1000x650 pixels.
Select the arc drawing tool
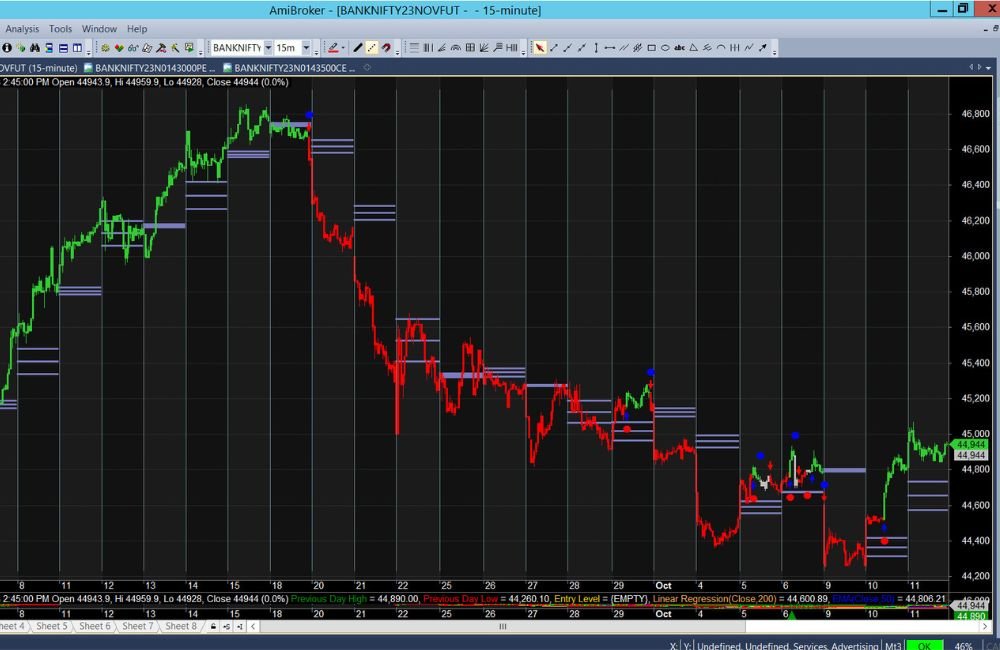721,48
